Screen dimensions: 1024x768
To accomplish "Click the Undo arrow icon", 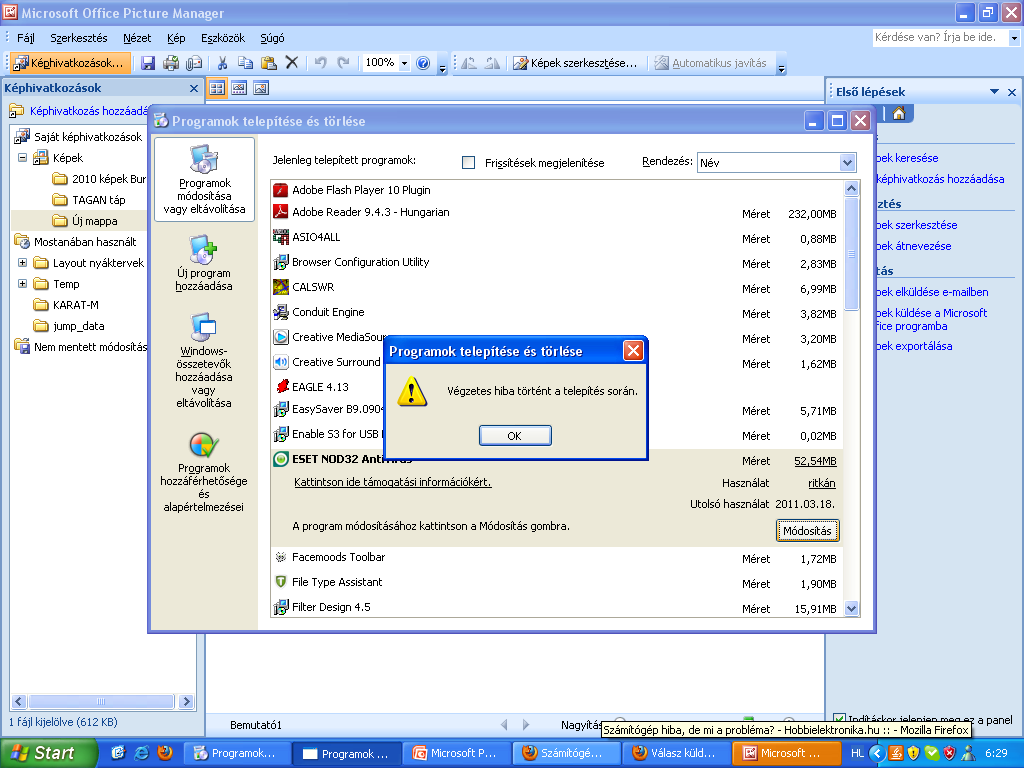I will (321, 63).
